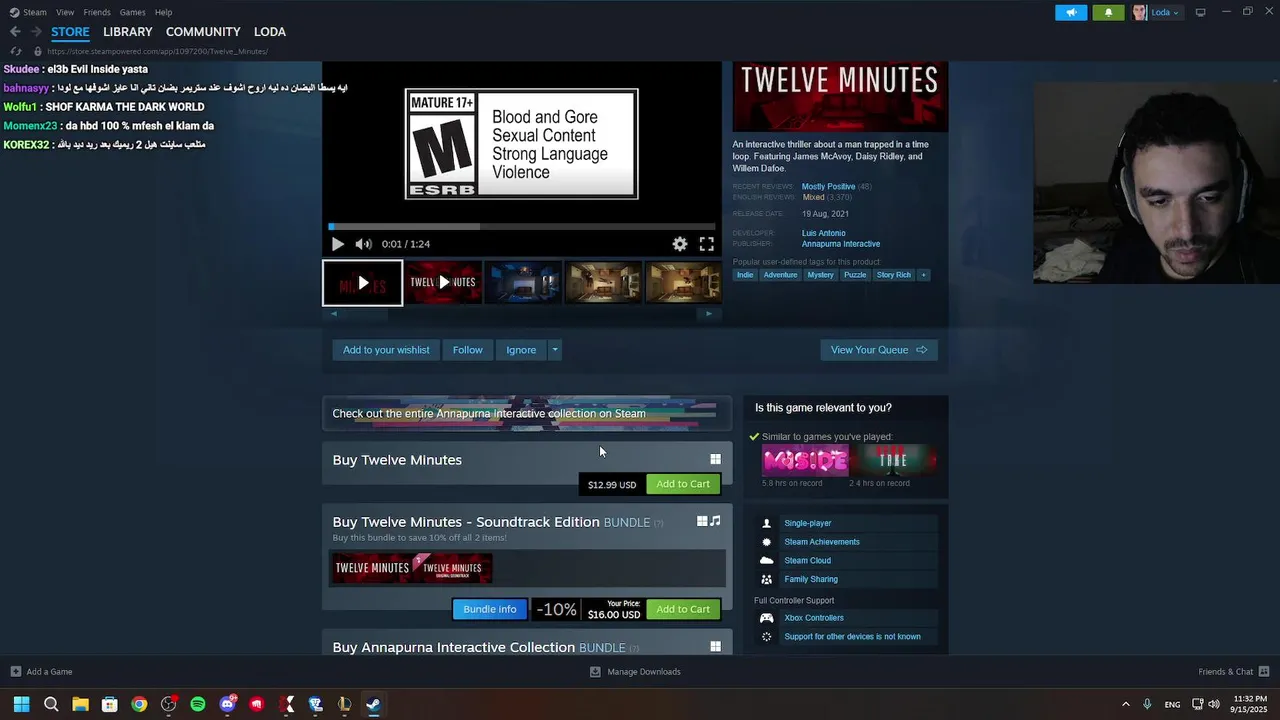Add Twelve Minutes to your wishlist
The height and width of the screenshot is (720, 1280).
point(386,350)
